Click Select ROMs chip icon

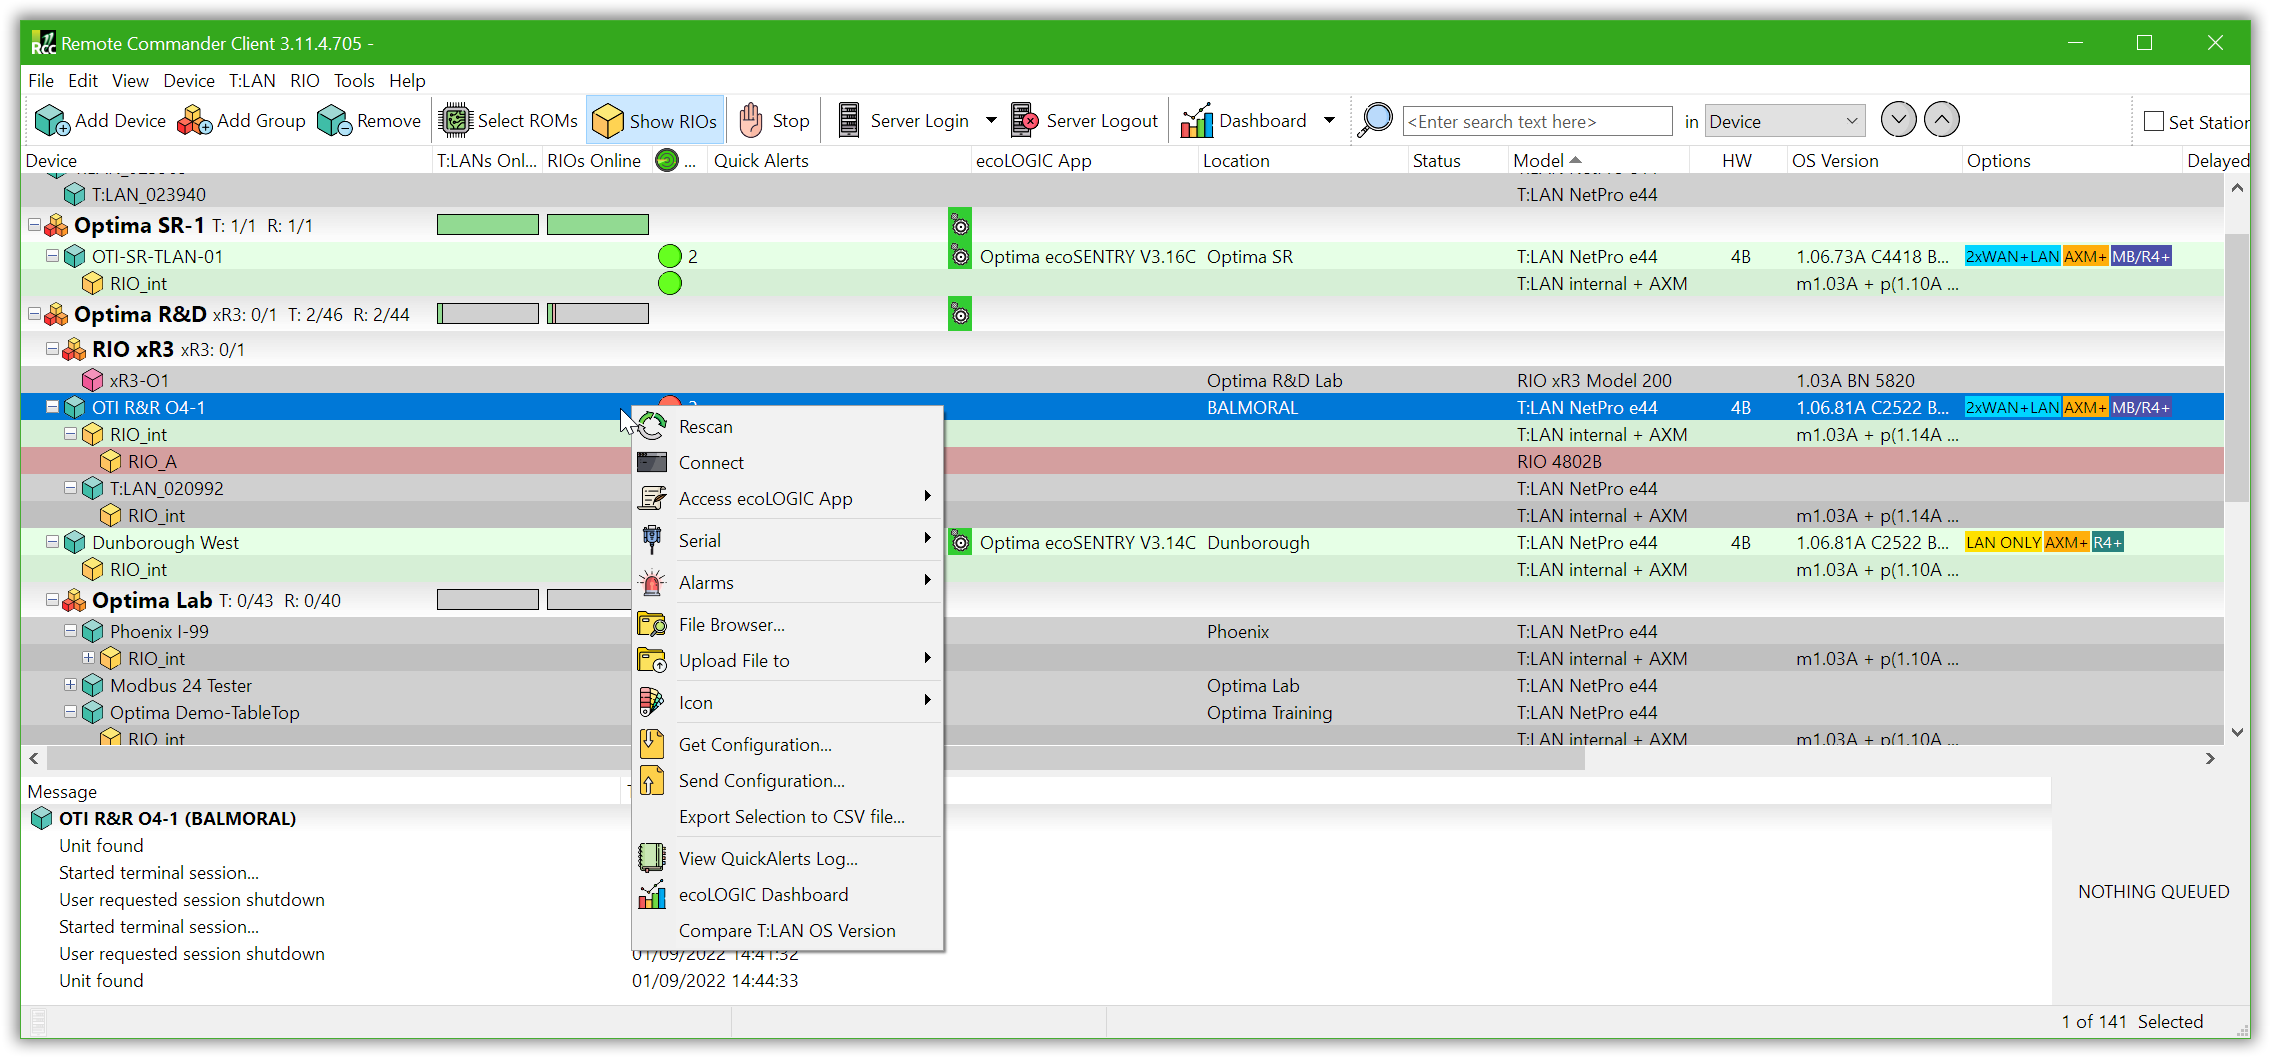(x=456, y=121)
